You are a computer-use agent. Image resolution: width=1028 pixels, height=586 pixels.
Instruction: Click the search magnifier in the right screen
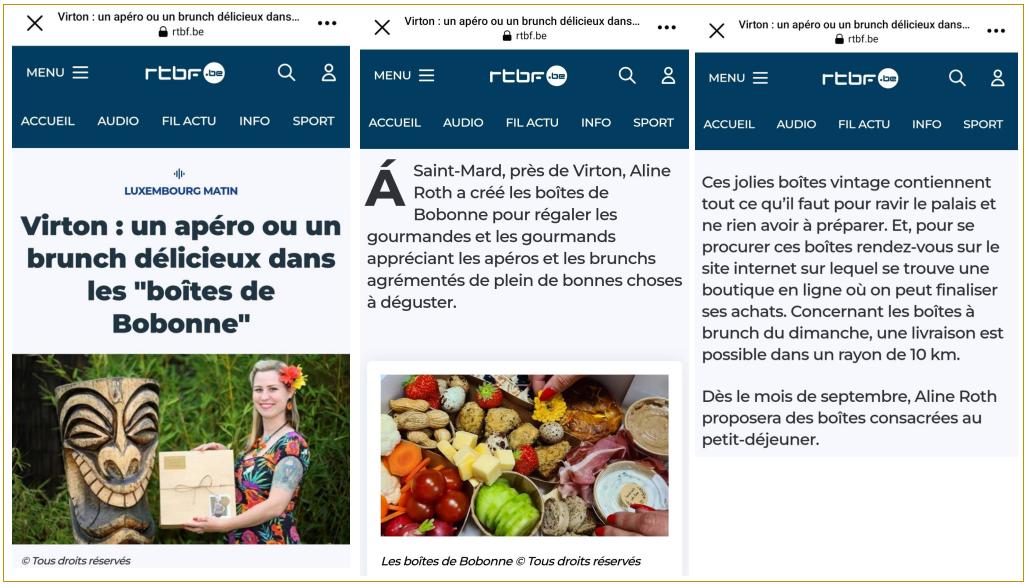[957, 78]
